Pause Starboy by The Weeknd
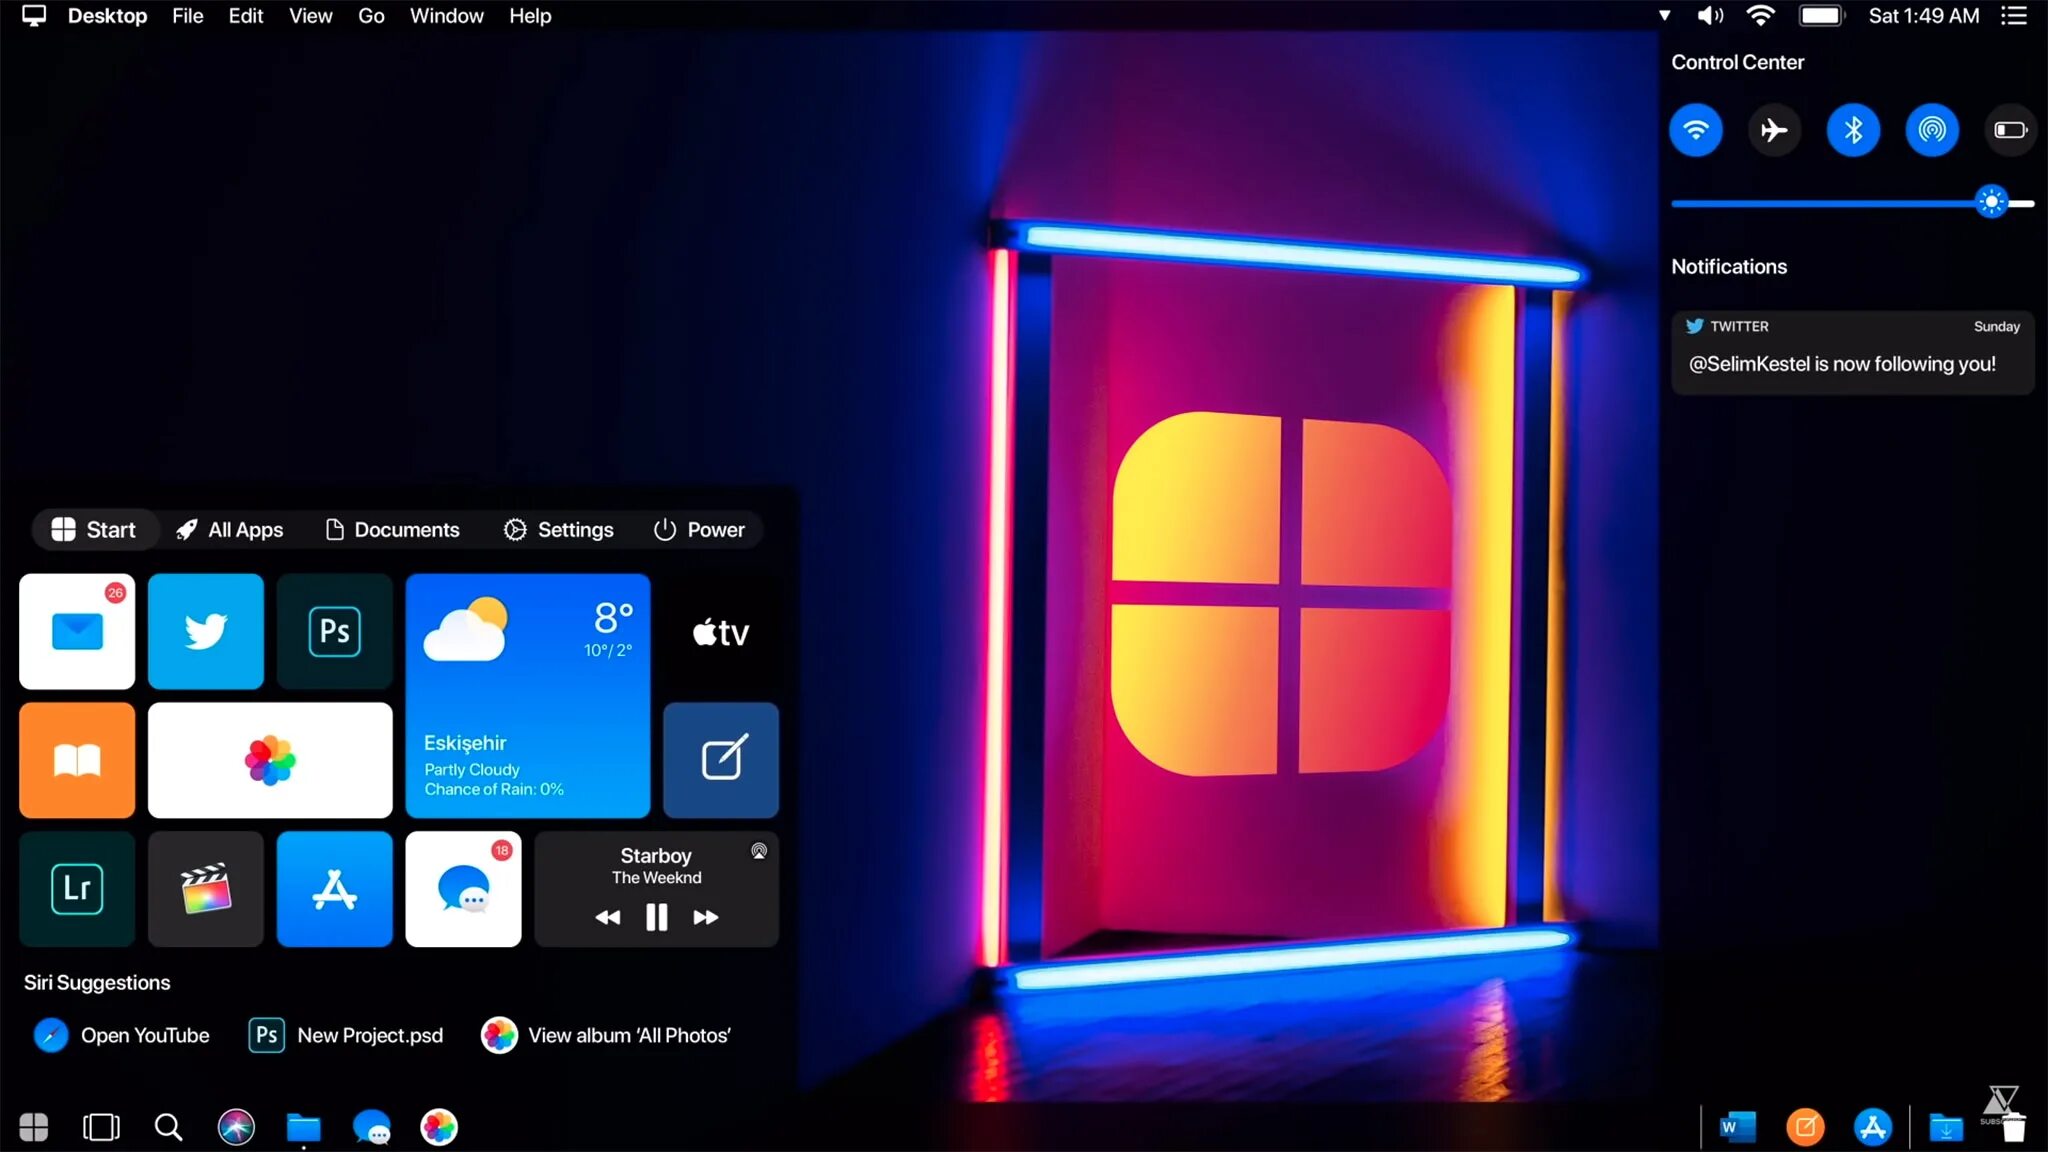This screenshot has width=2048, height=1152. click(655, 916)
